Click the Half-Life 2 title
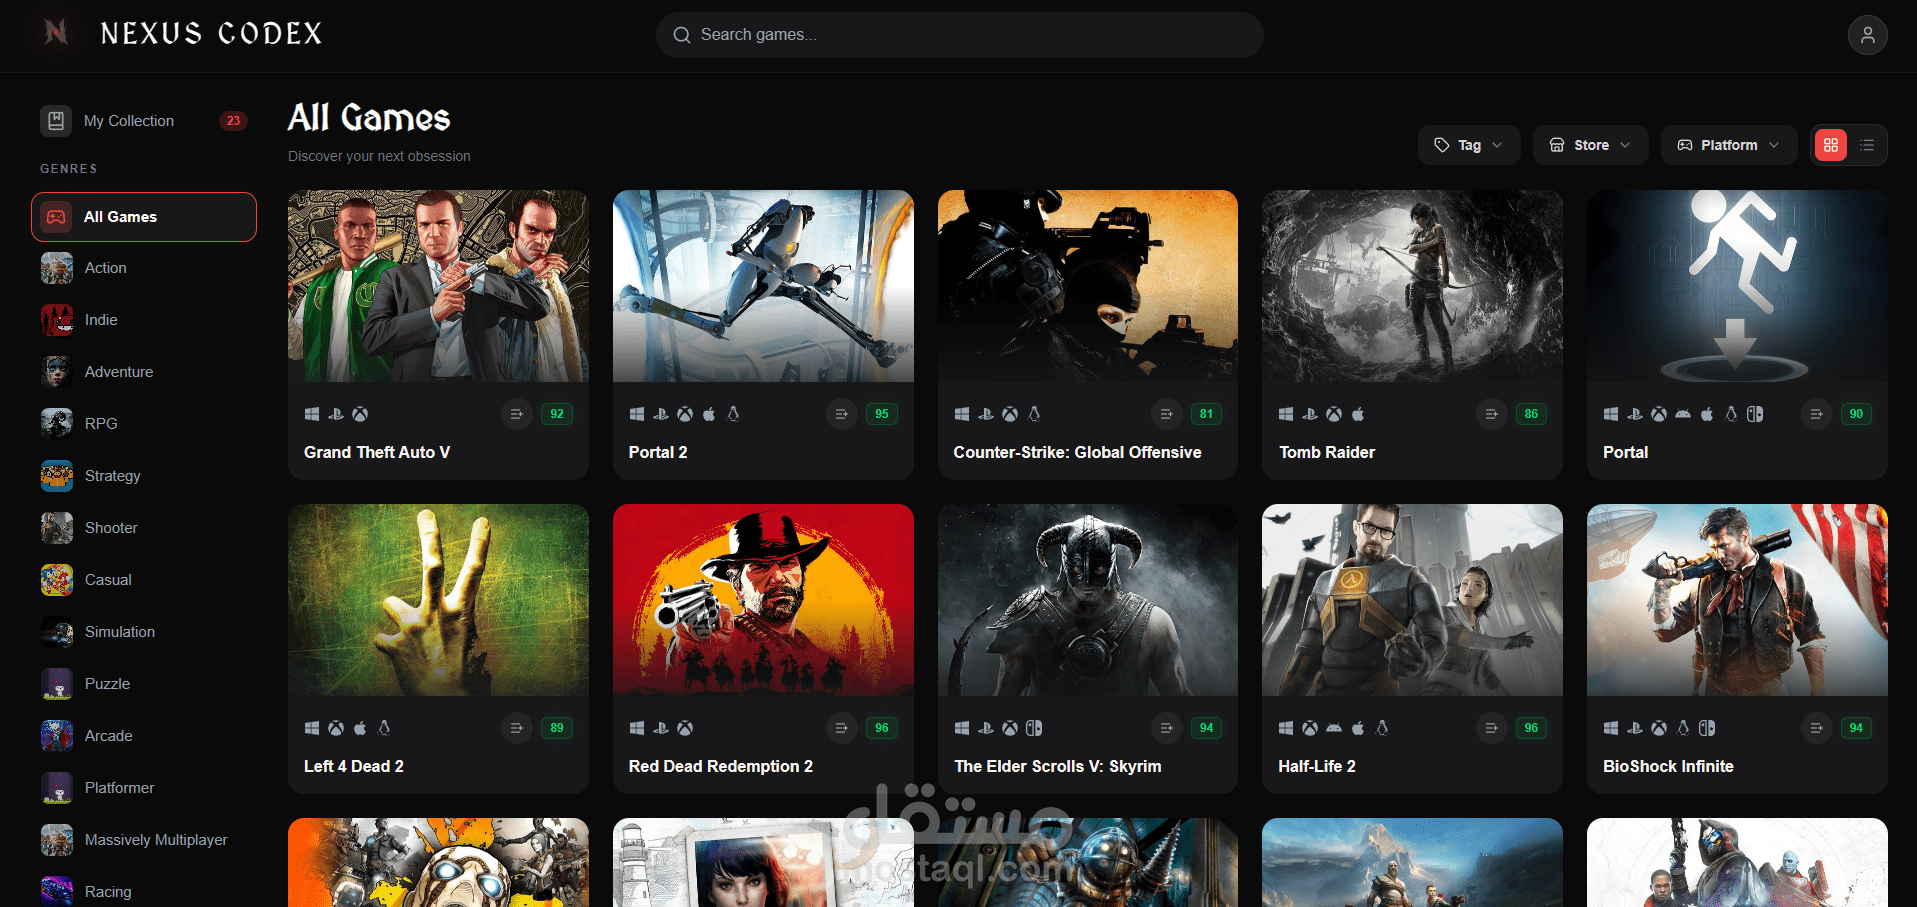The width and height of the screenshot is (1917, 907). [x=1317, y=766]
